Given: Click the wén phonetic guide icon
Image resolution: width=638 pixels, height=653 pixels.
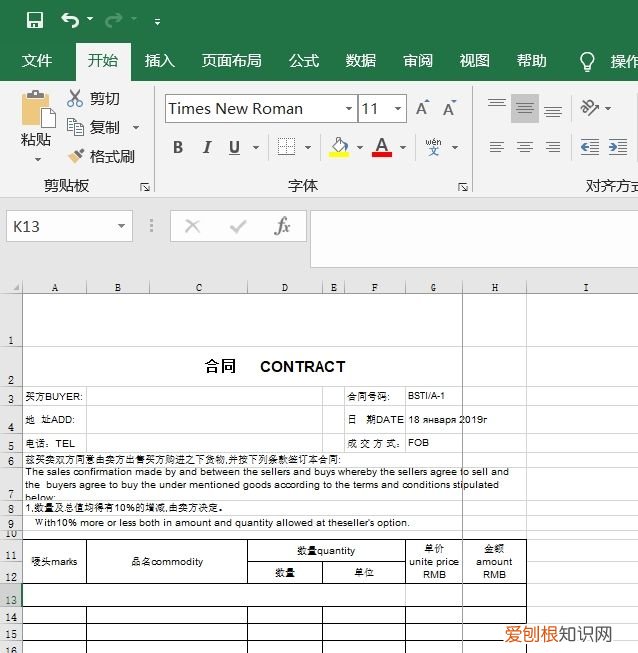Looking at the screenshot, I should pyautogui.click(x=433, y=147).
